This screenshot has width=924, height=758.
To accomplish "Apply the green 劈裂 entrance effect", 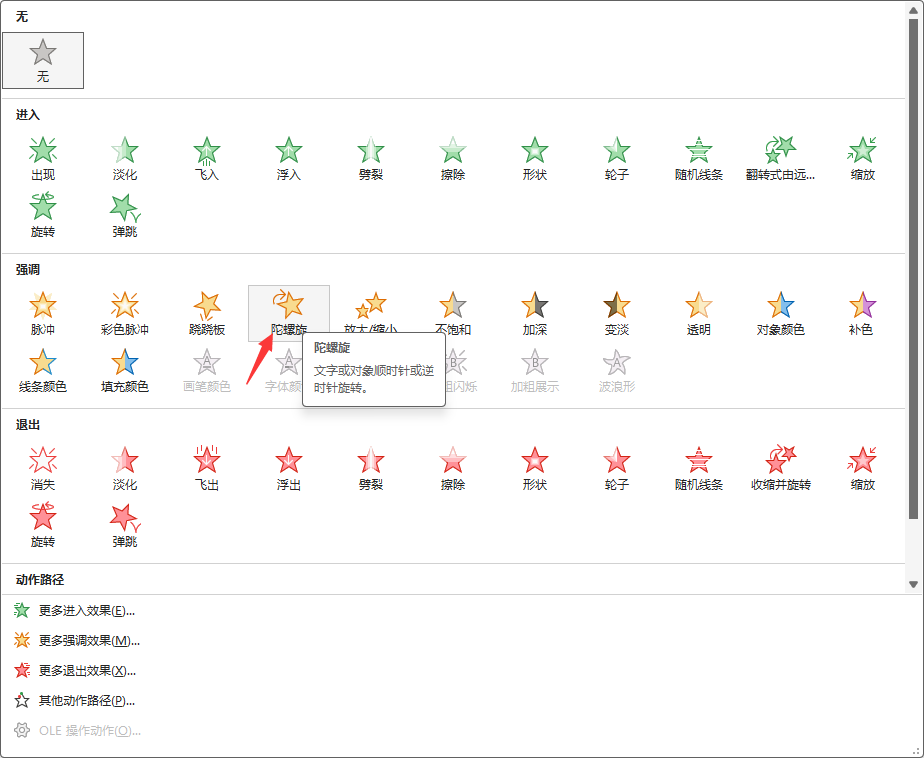I will point(371,159).
